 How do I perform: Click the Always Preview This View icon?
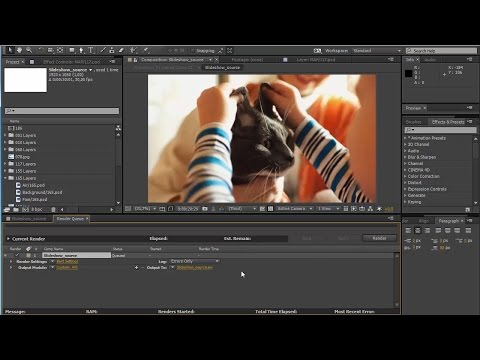[x=128, y=209]
